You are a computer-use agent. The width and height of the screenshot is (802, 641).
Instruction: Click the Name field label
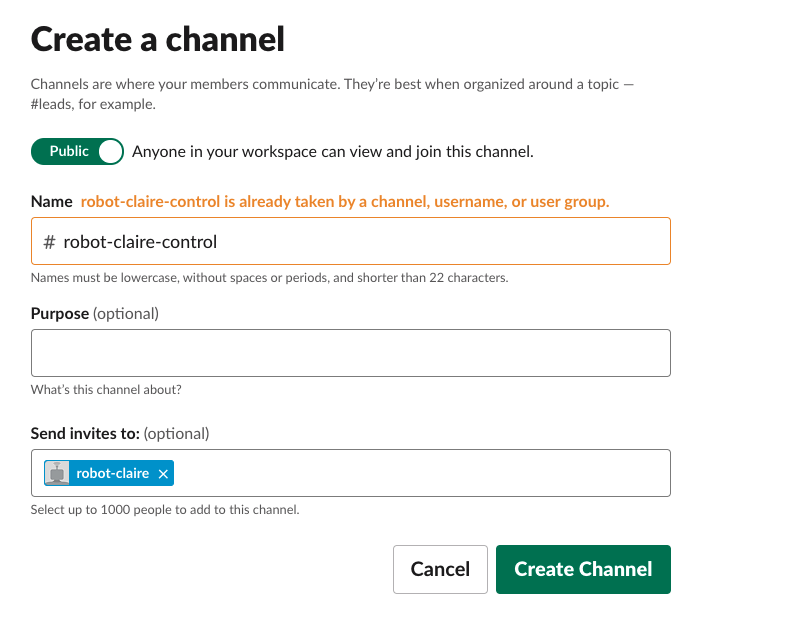51,201
